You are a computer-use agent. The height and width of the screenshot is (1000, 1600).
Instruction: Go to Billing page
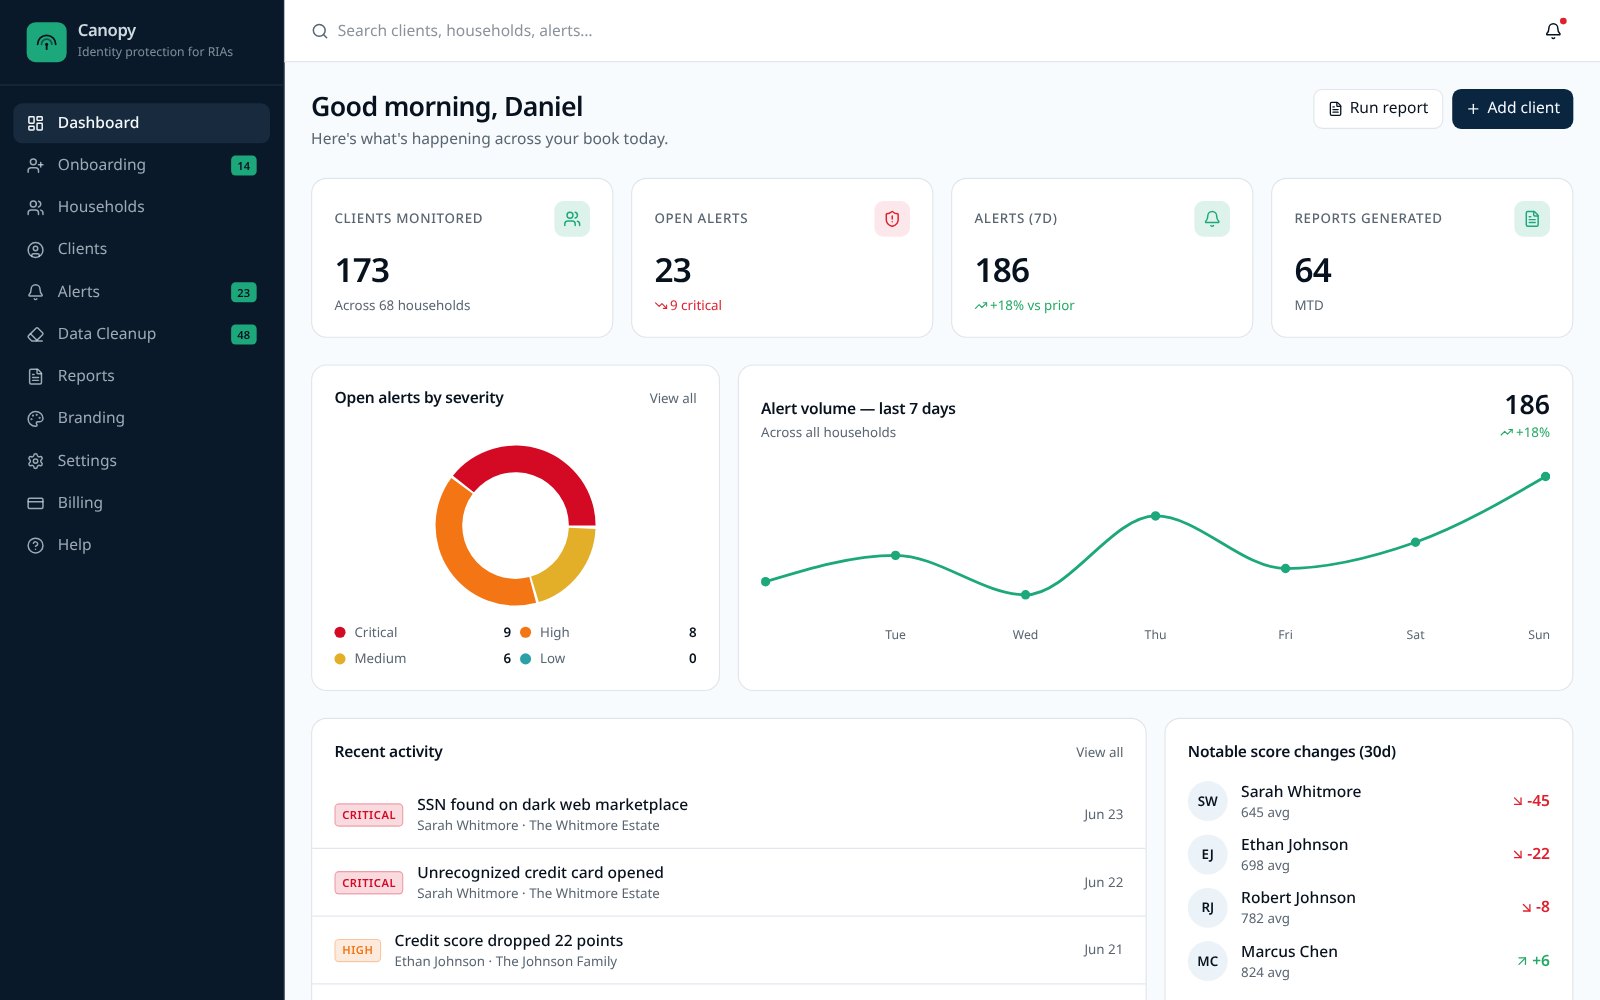142,503
